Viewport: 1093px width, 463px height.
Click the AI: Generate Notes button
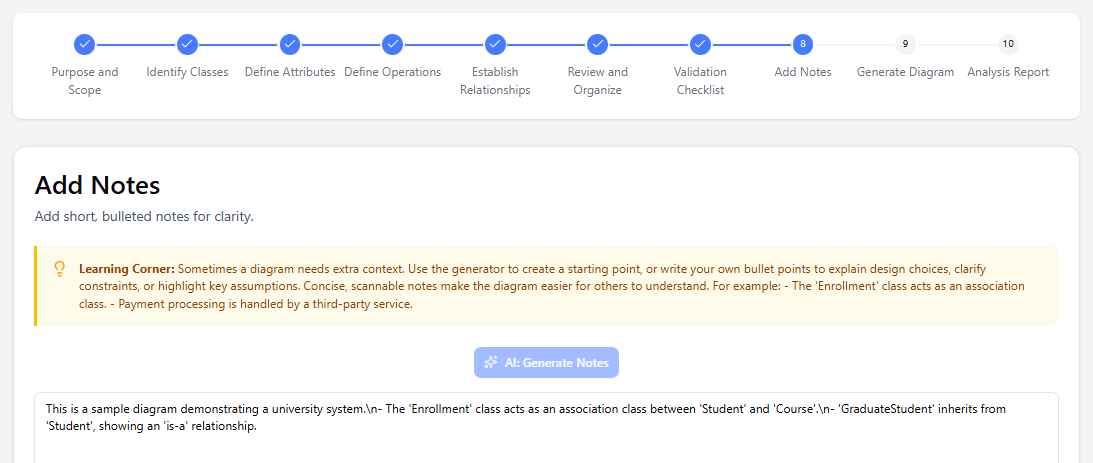click(546, 363)
